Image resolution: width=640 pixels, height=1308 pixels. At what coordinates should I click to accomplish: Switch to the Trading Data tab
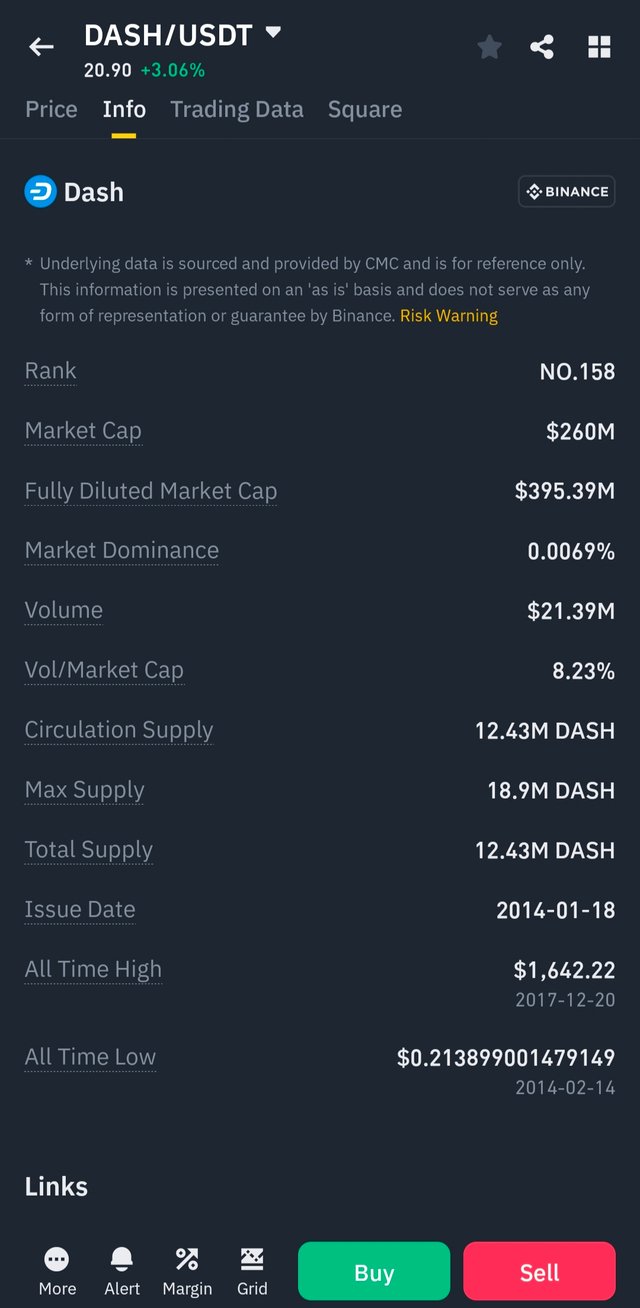tap(237, 109)
